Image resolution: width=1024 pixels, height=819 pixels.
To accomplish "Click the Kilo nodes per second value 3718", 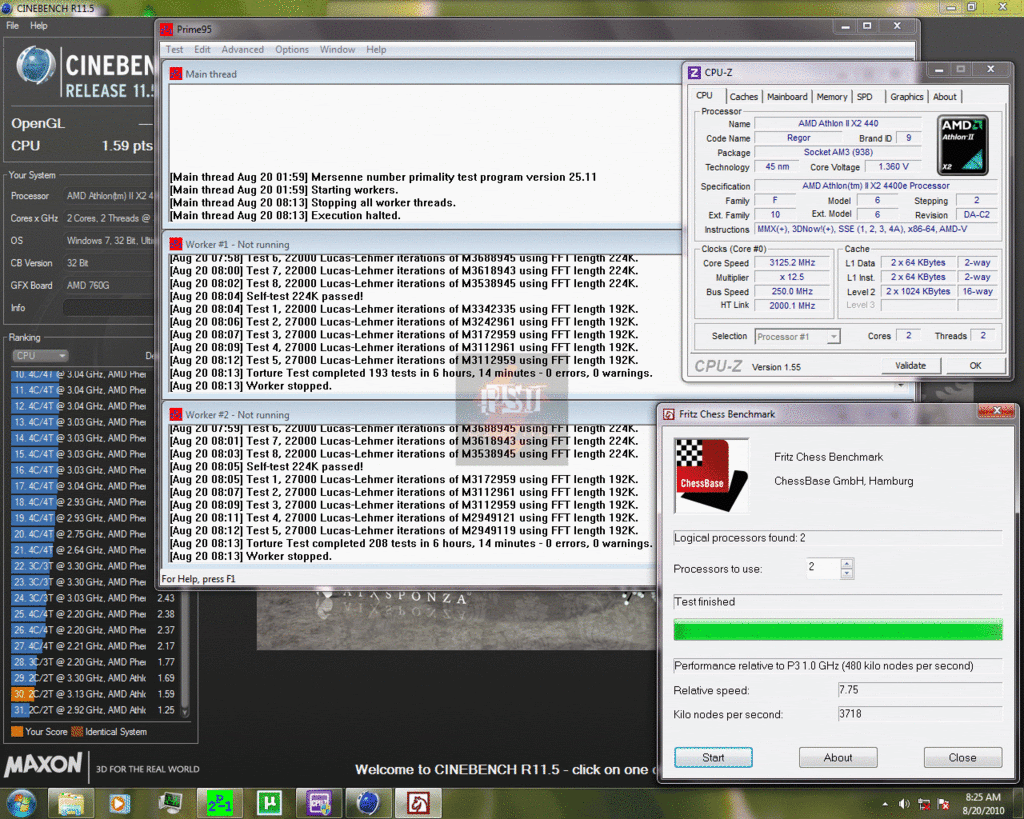I will 920,715.
